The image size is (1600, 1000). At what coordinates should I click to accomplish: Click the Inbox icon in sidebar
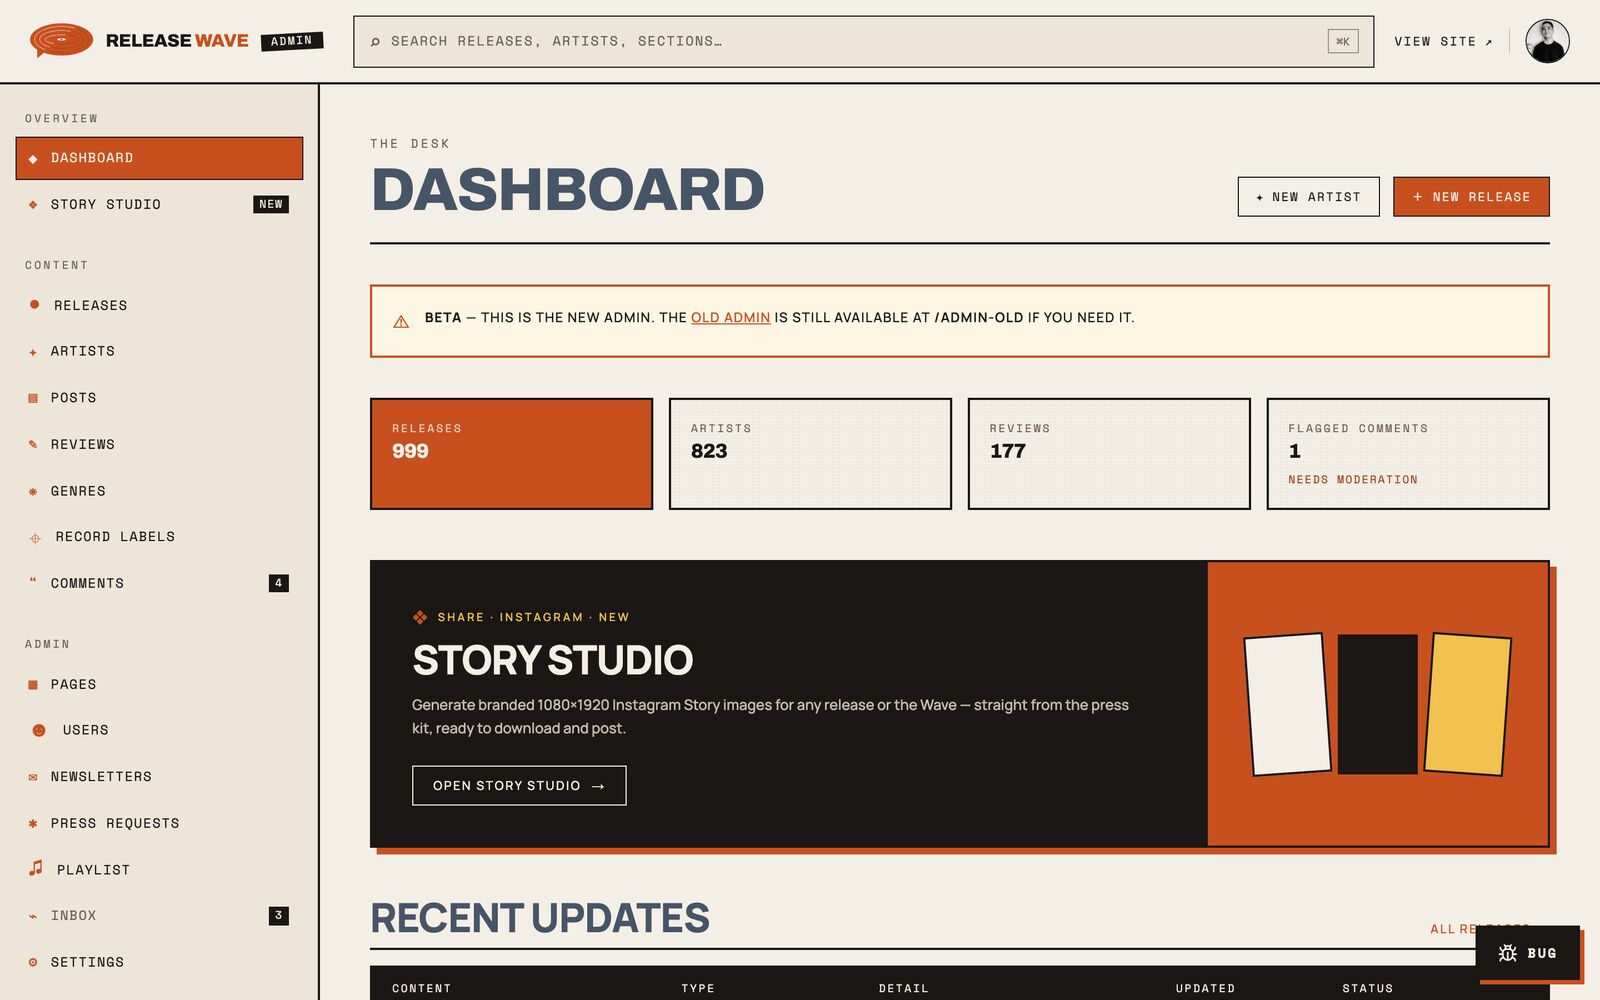click(33, 916)
